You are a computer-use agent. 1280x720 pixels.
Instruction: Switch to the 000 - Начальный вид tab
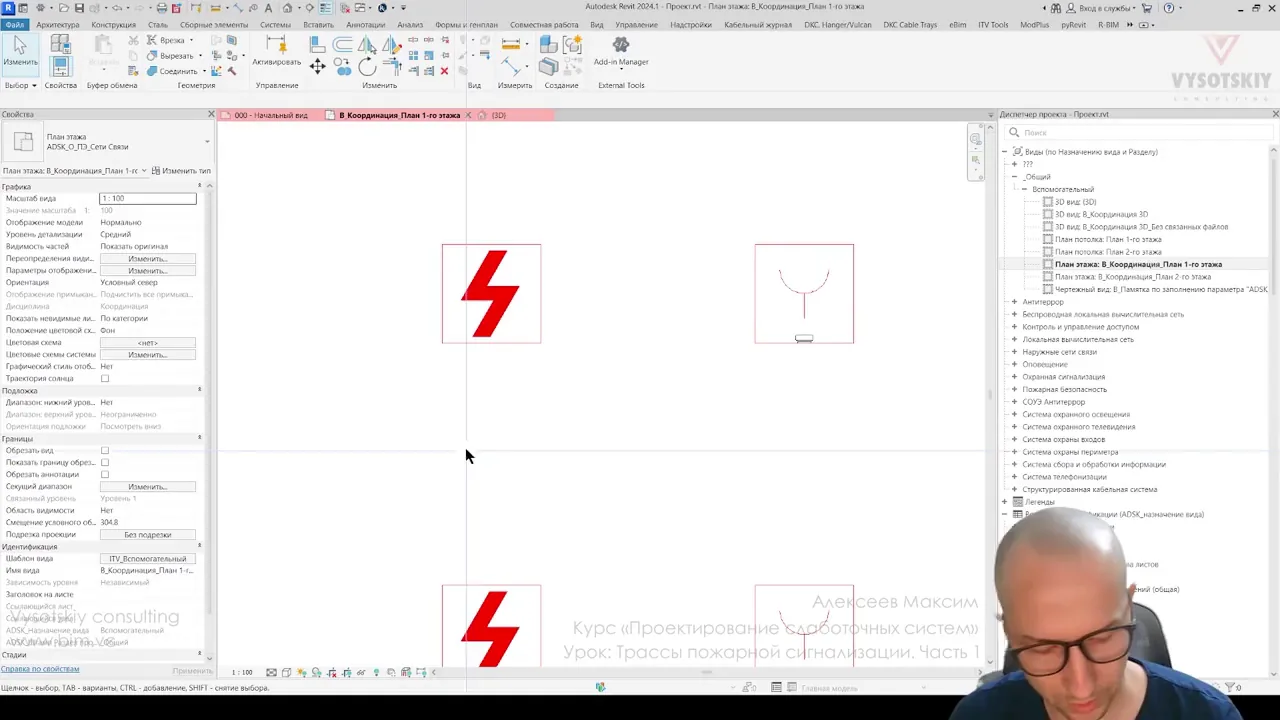point(271,115)
